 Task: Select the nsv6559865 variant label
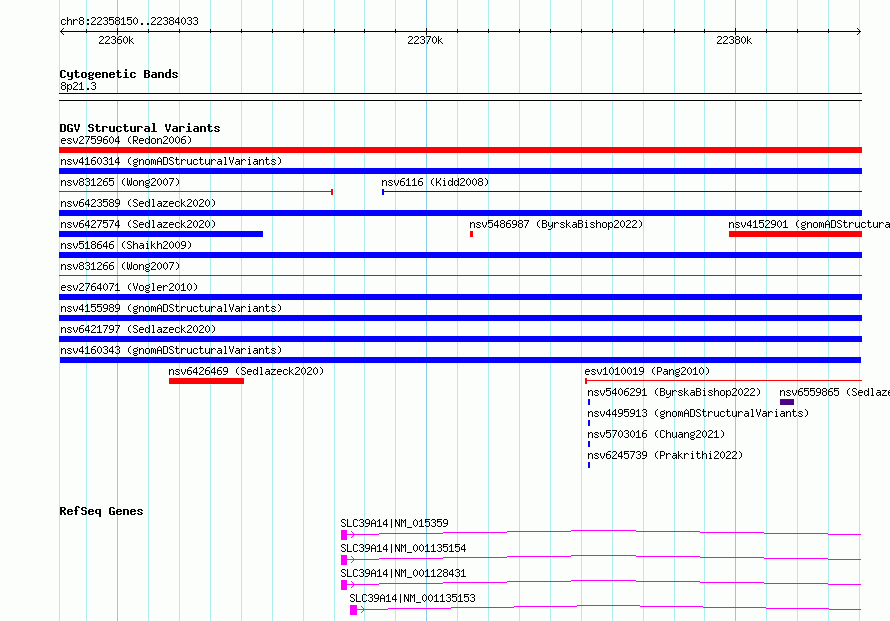click(834, 392)
